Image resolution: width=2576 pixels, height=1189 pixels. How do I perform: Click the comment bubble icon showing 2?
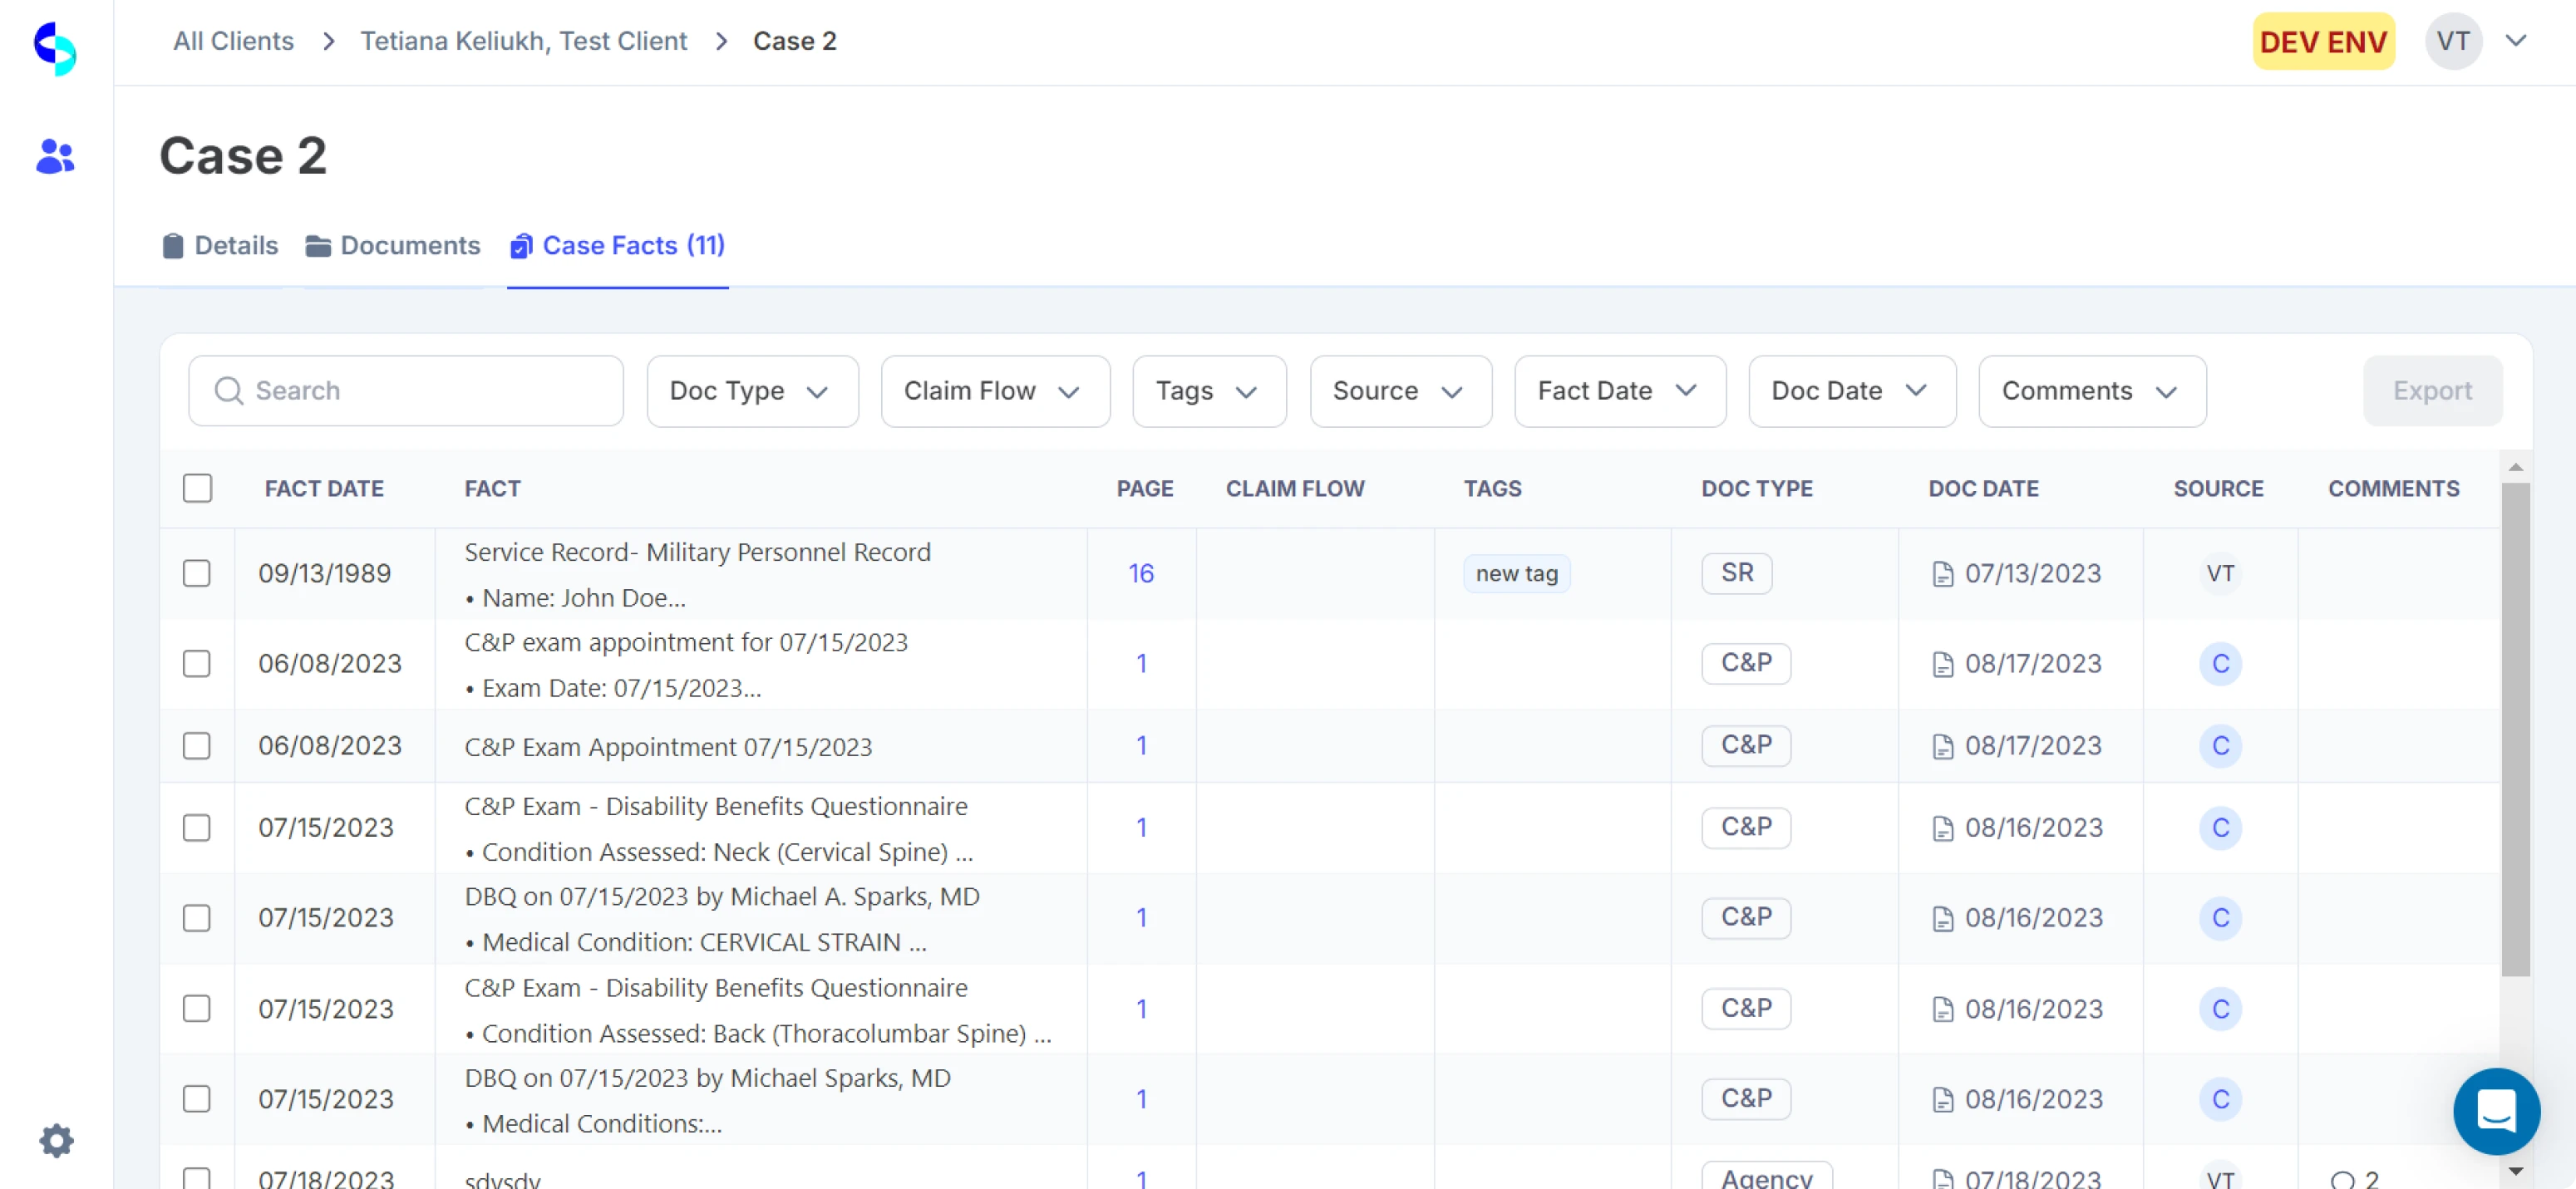pyautogui.click(x=2342, y=1179)
